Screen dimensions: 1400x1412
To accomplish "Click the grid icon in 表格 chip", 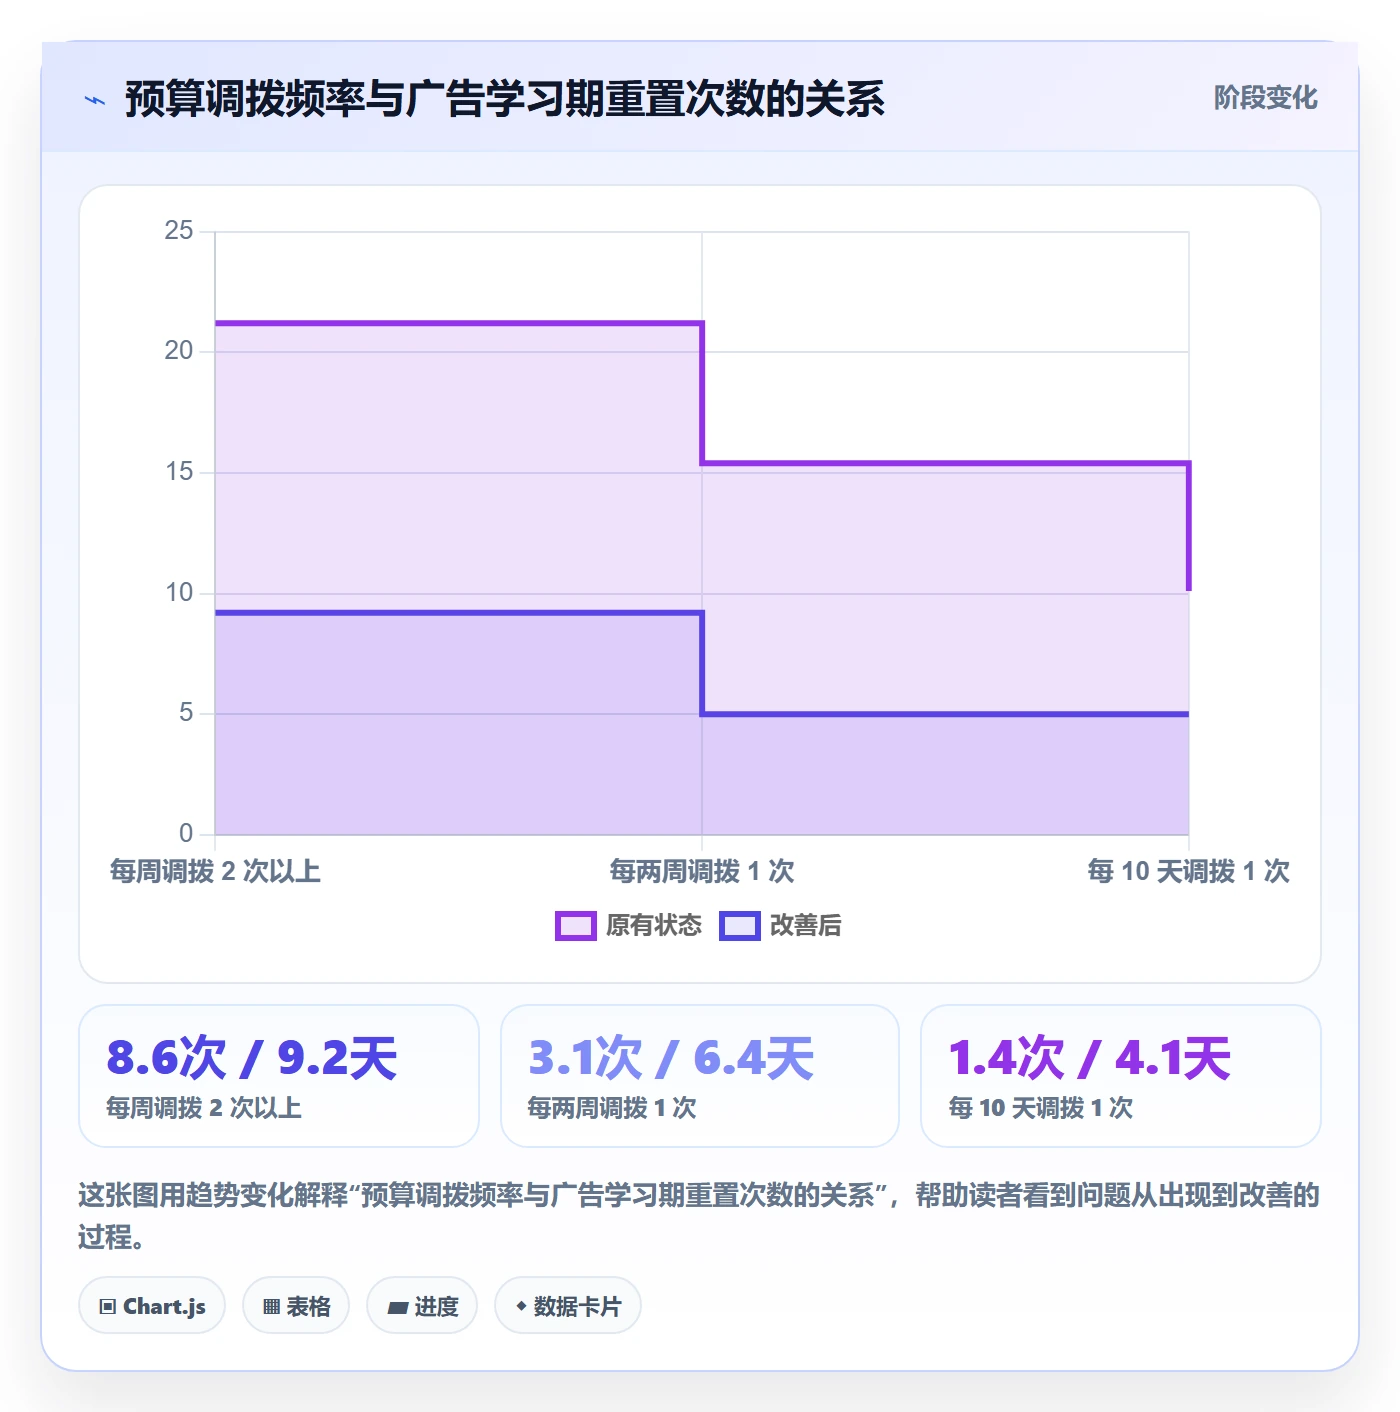I will point(271,1307).
